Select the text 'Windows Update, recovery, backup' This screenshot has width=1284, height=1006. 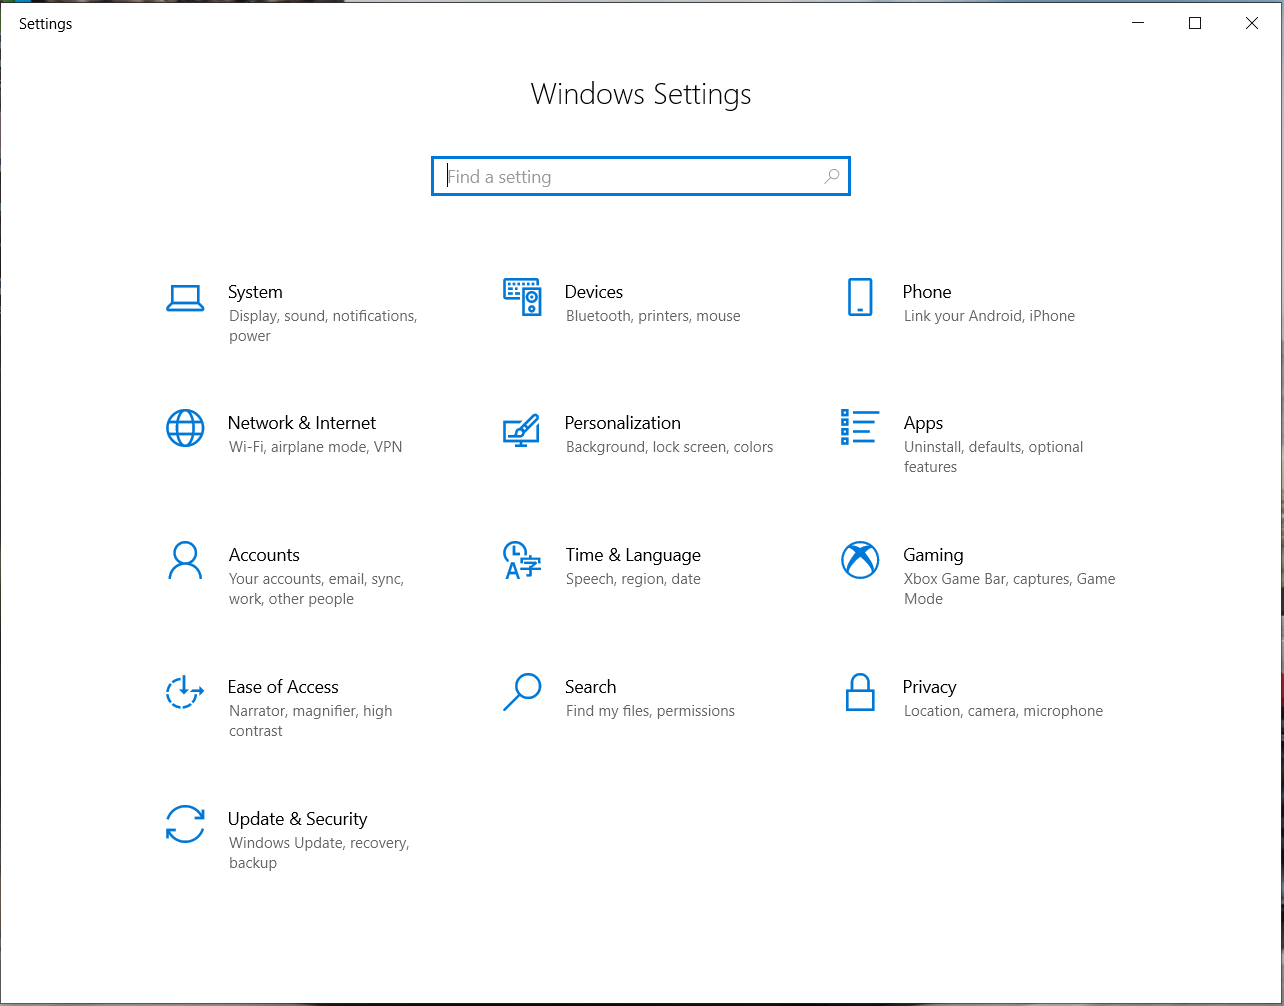coord(319,853)
